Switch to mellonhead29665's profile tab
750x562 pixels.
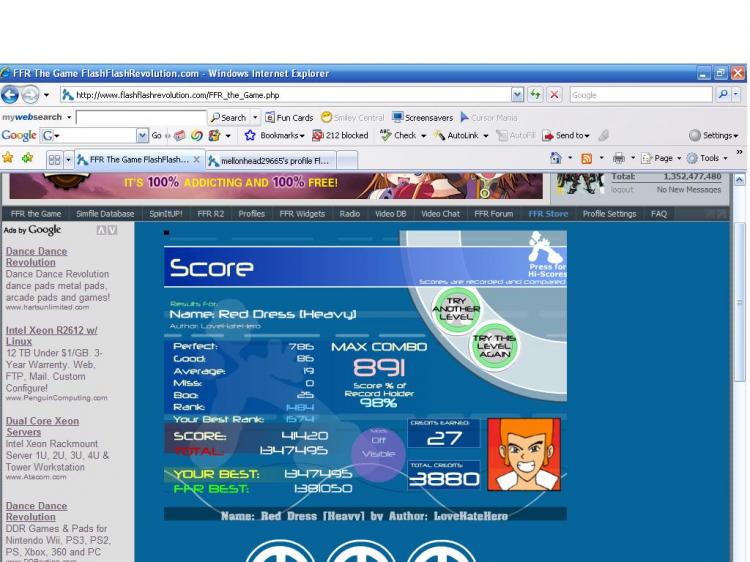click(270, 160)
